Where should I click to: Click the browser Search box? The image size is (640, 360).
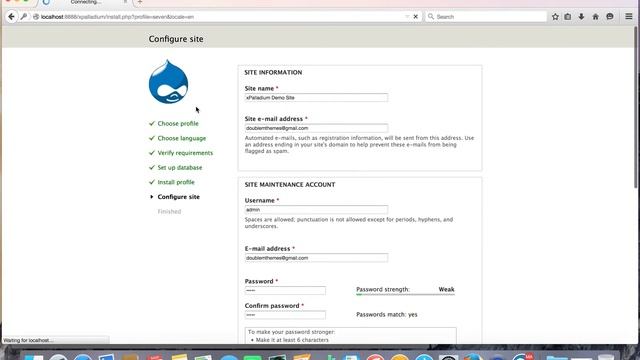pos(486,17)
